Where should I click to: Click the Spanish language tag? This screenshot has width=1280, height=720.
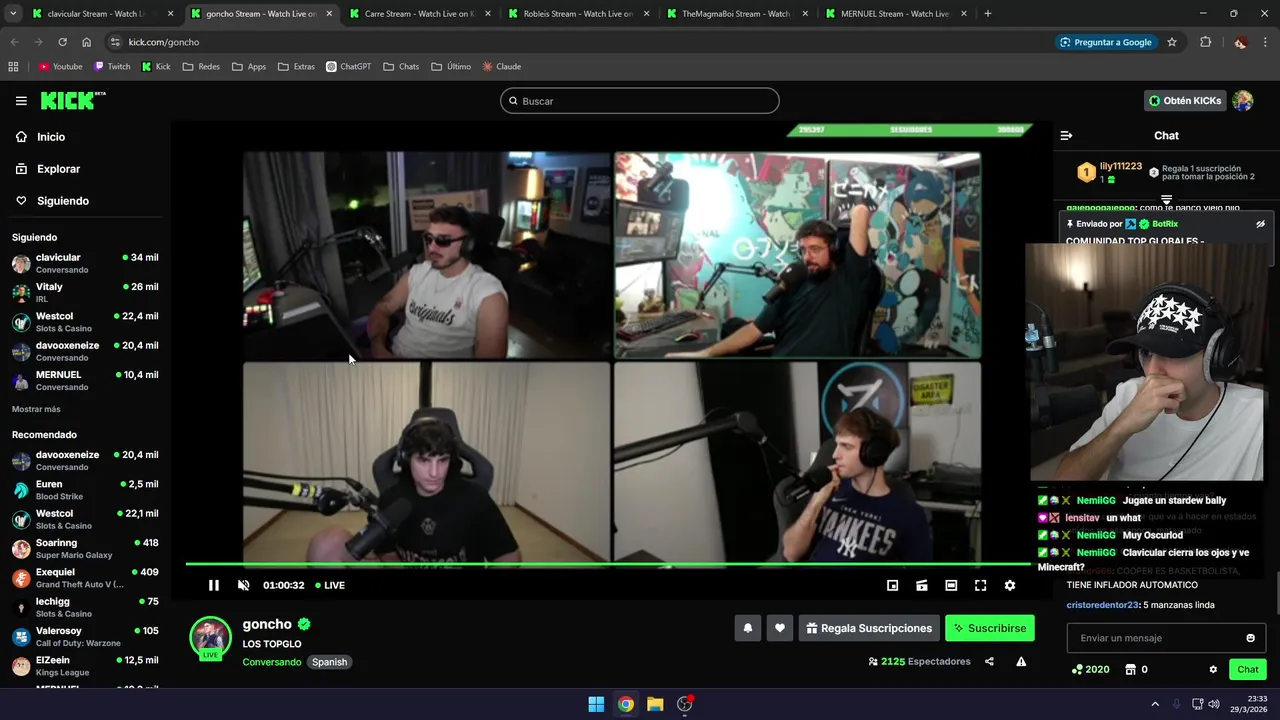329,662
